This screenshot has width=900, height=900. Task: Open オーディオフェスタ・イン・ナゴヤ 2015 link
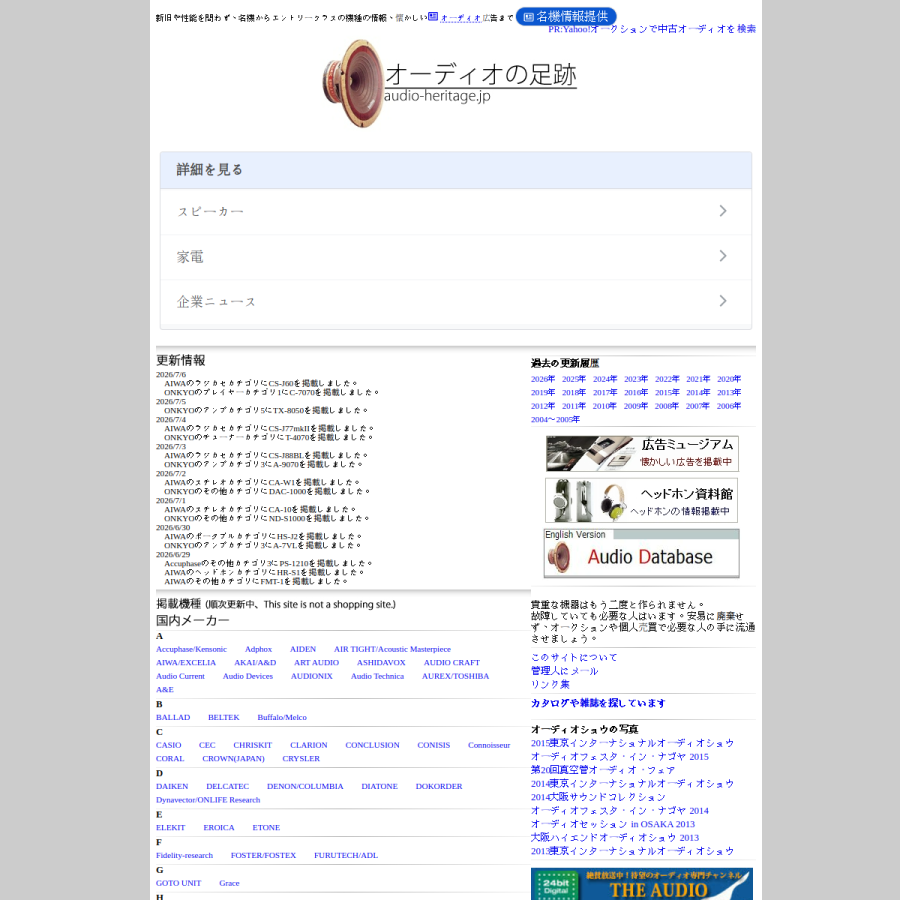[619, 757]
